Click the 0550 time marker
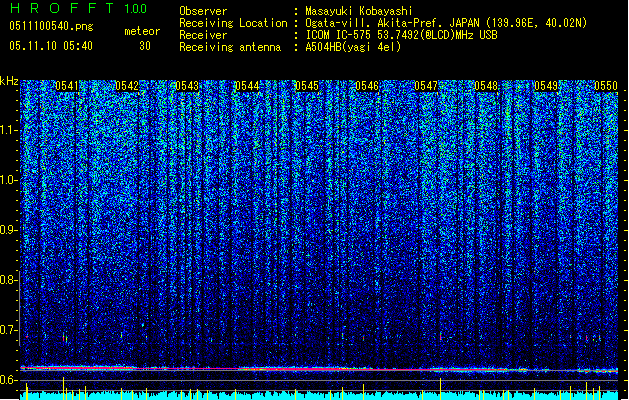 [606, 86]
